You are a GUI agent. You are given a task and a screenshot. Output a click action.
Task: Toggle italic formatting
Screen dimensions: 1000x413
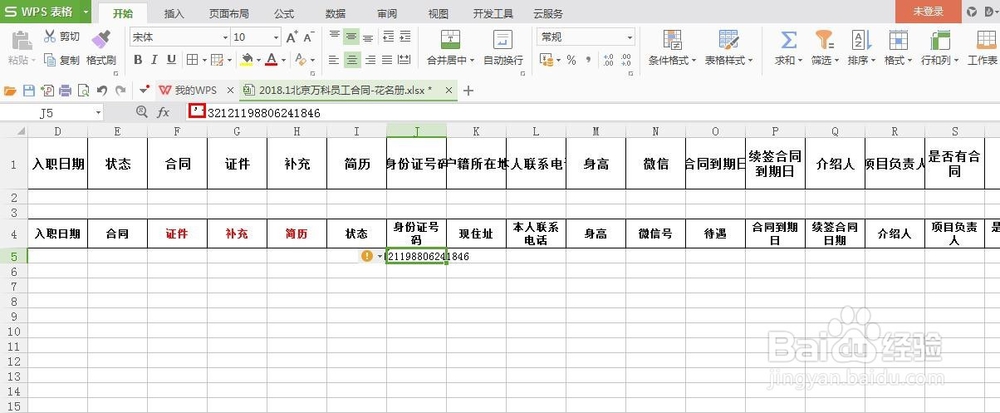(x=154, y=60)
